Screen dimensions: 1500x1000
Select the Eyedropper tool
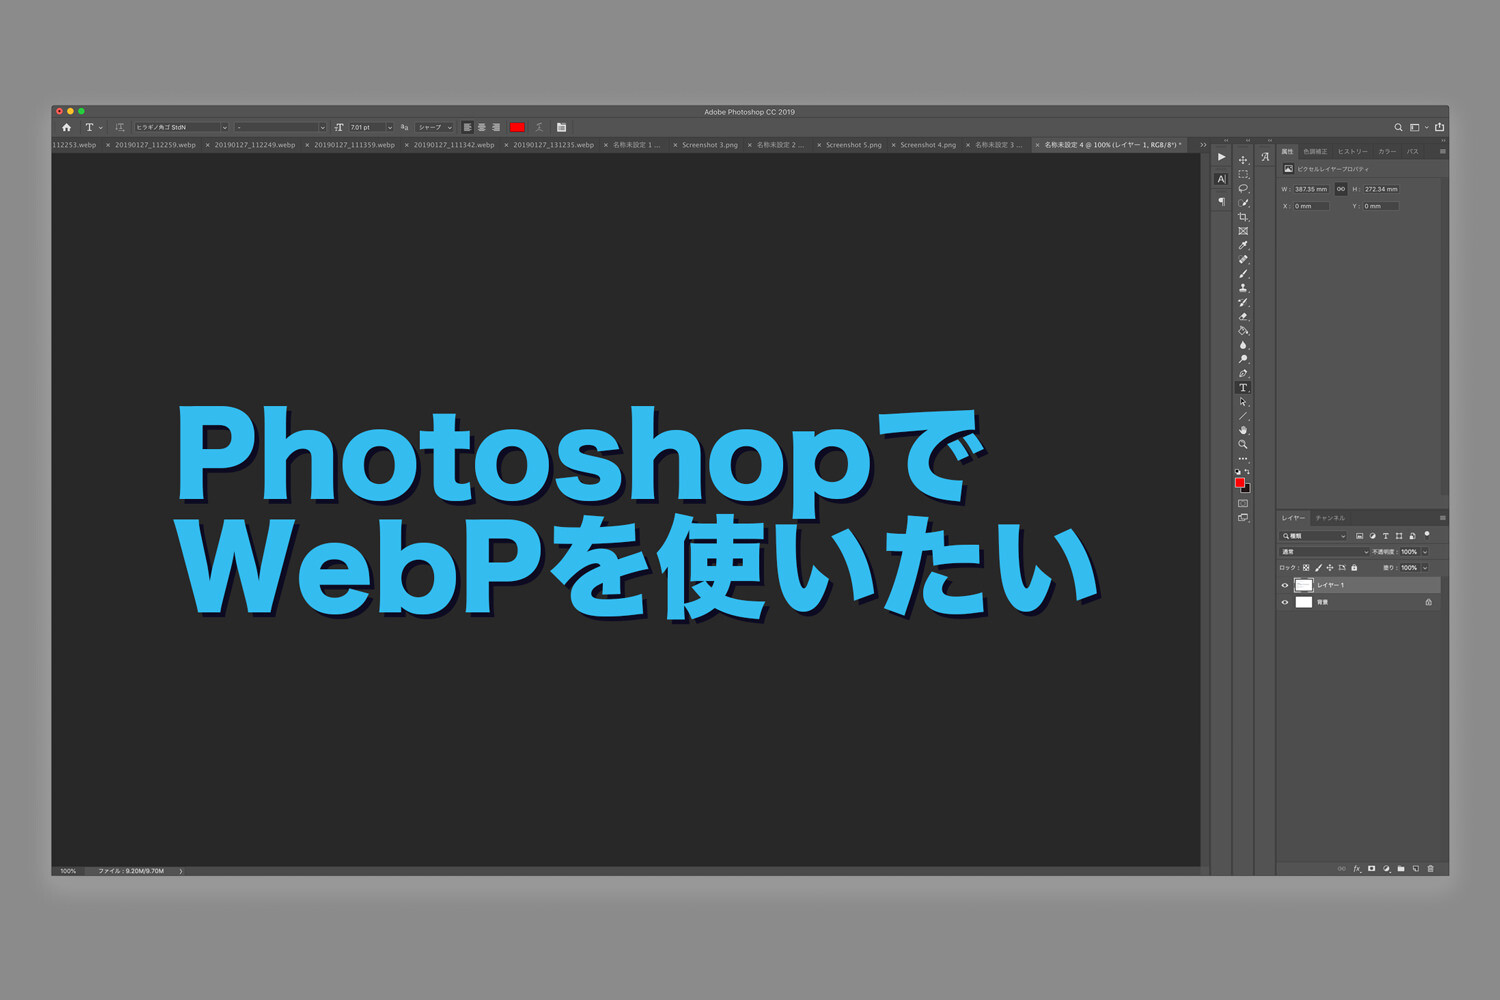1243,245
